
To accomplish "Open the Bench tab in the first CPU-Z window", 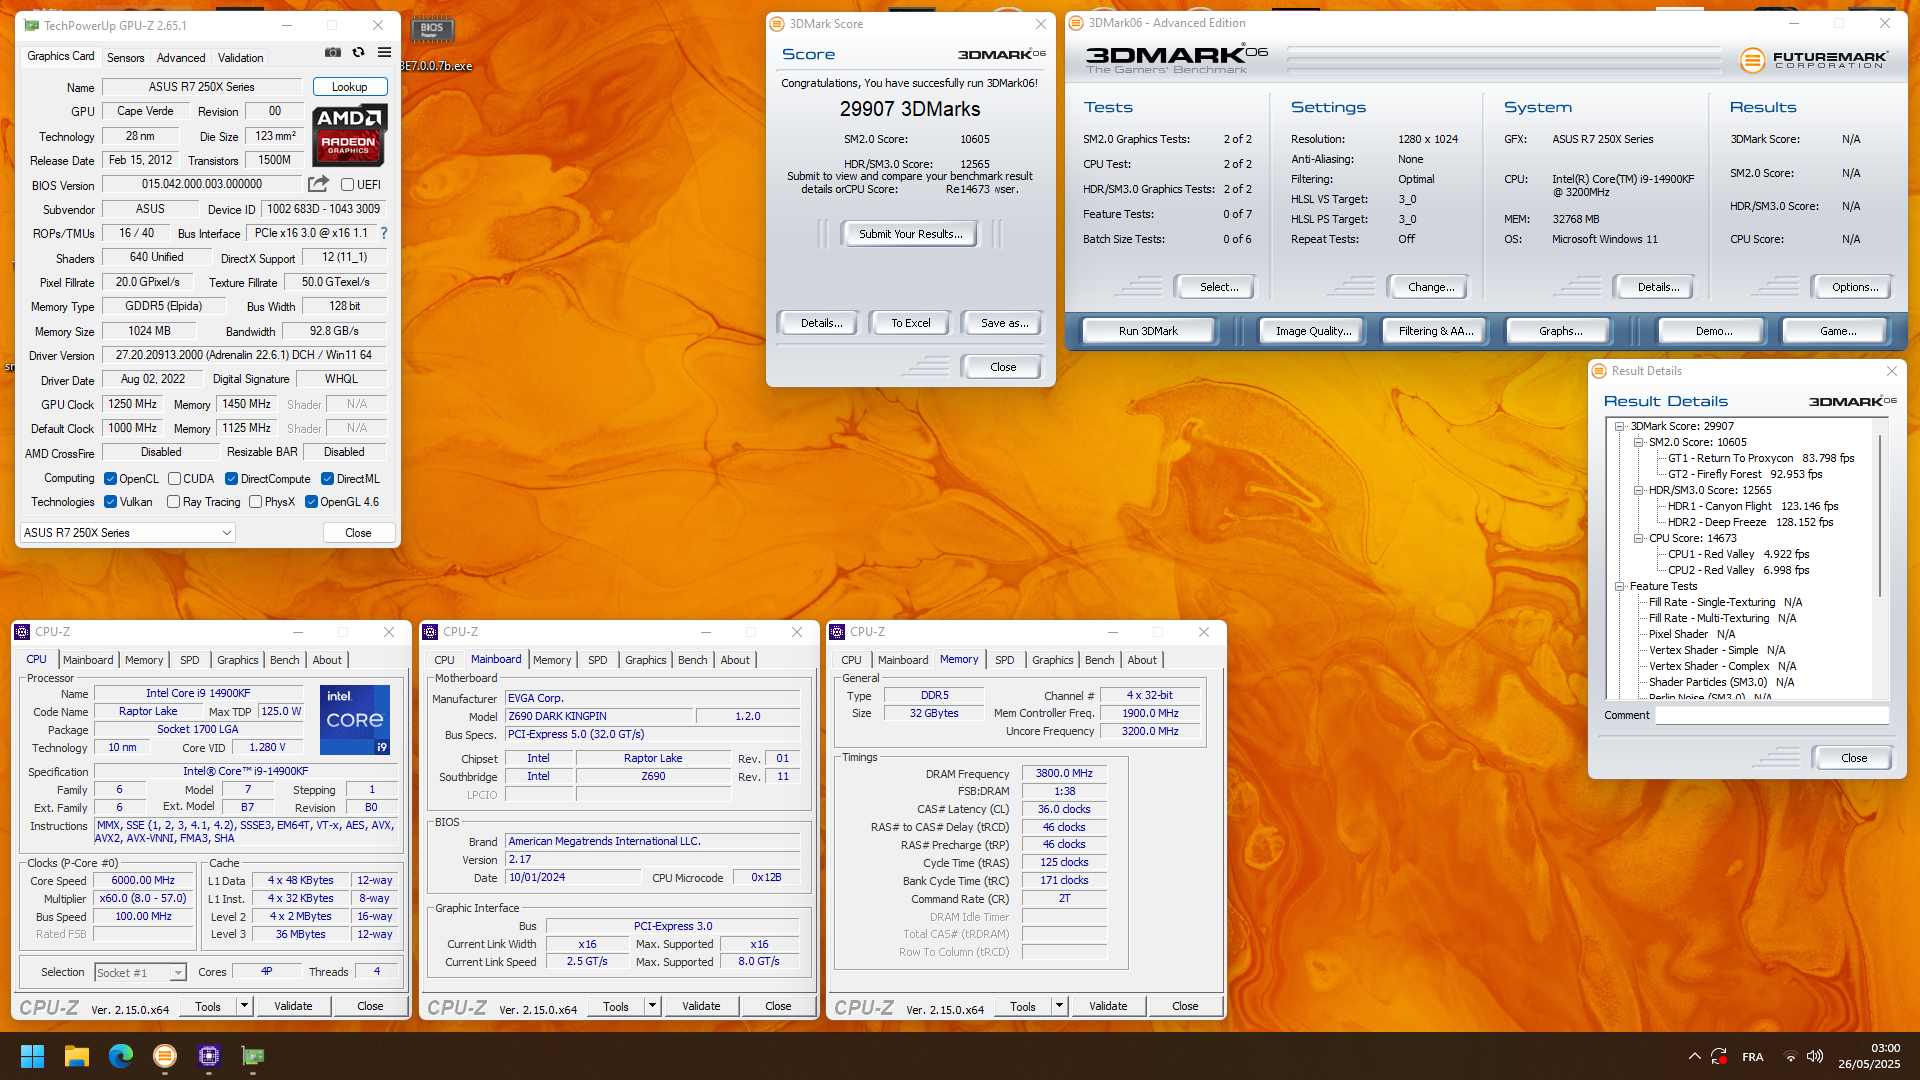I will click(285, 660).
